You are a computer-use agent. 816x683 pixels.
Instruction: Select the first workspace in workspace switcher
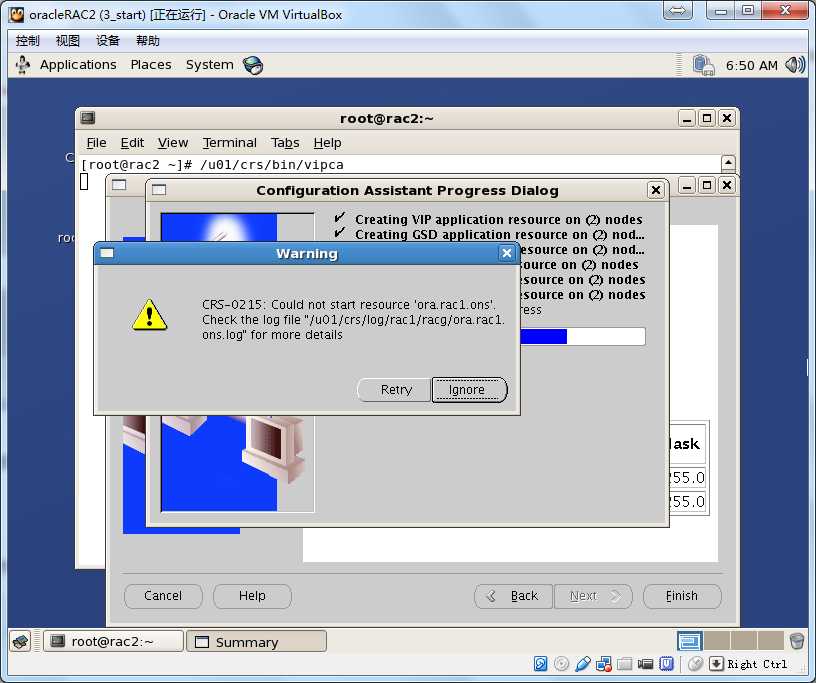(690, 641)
